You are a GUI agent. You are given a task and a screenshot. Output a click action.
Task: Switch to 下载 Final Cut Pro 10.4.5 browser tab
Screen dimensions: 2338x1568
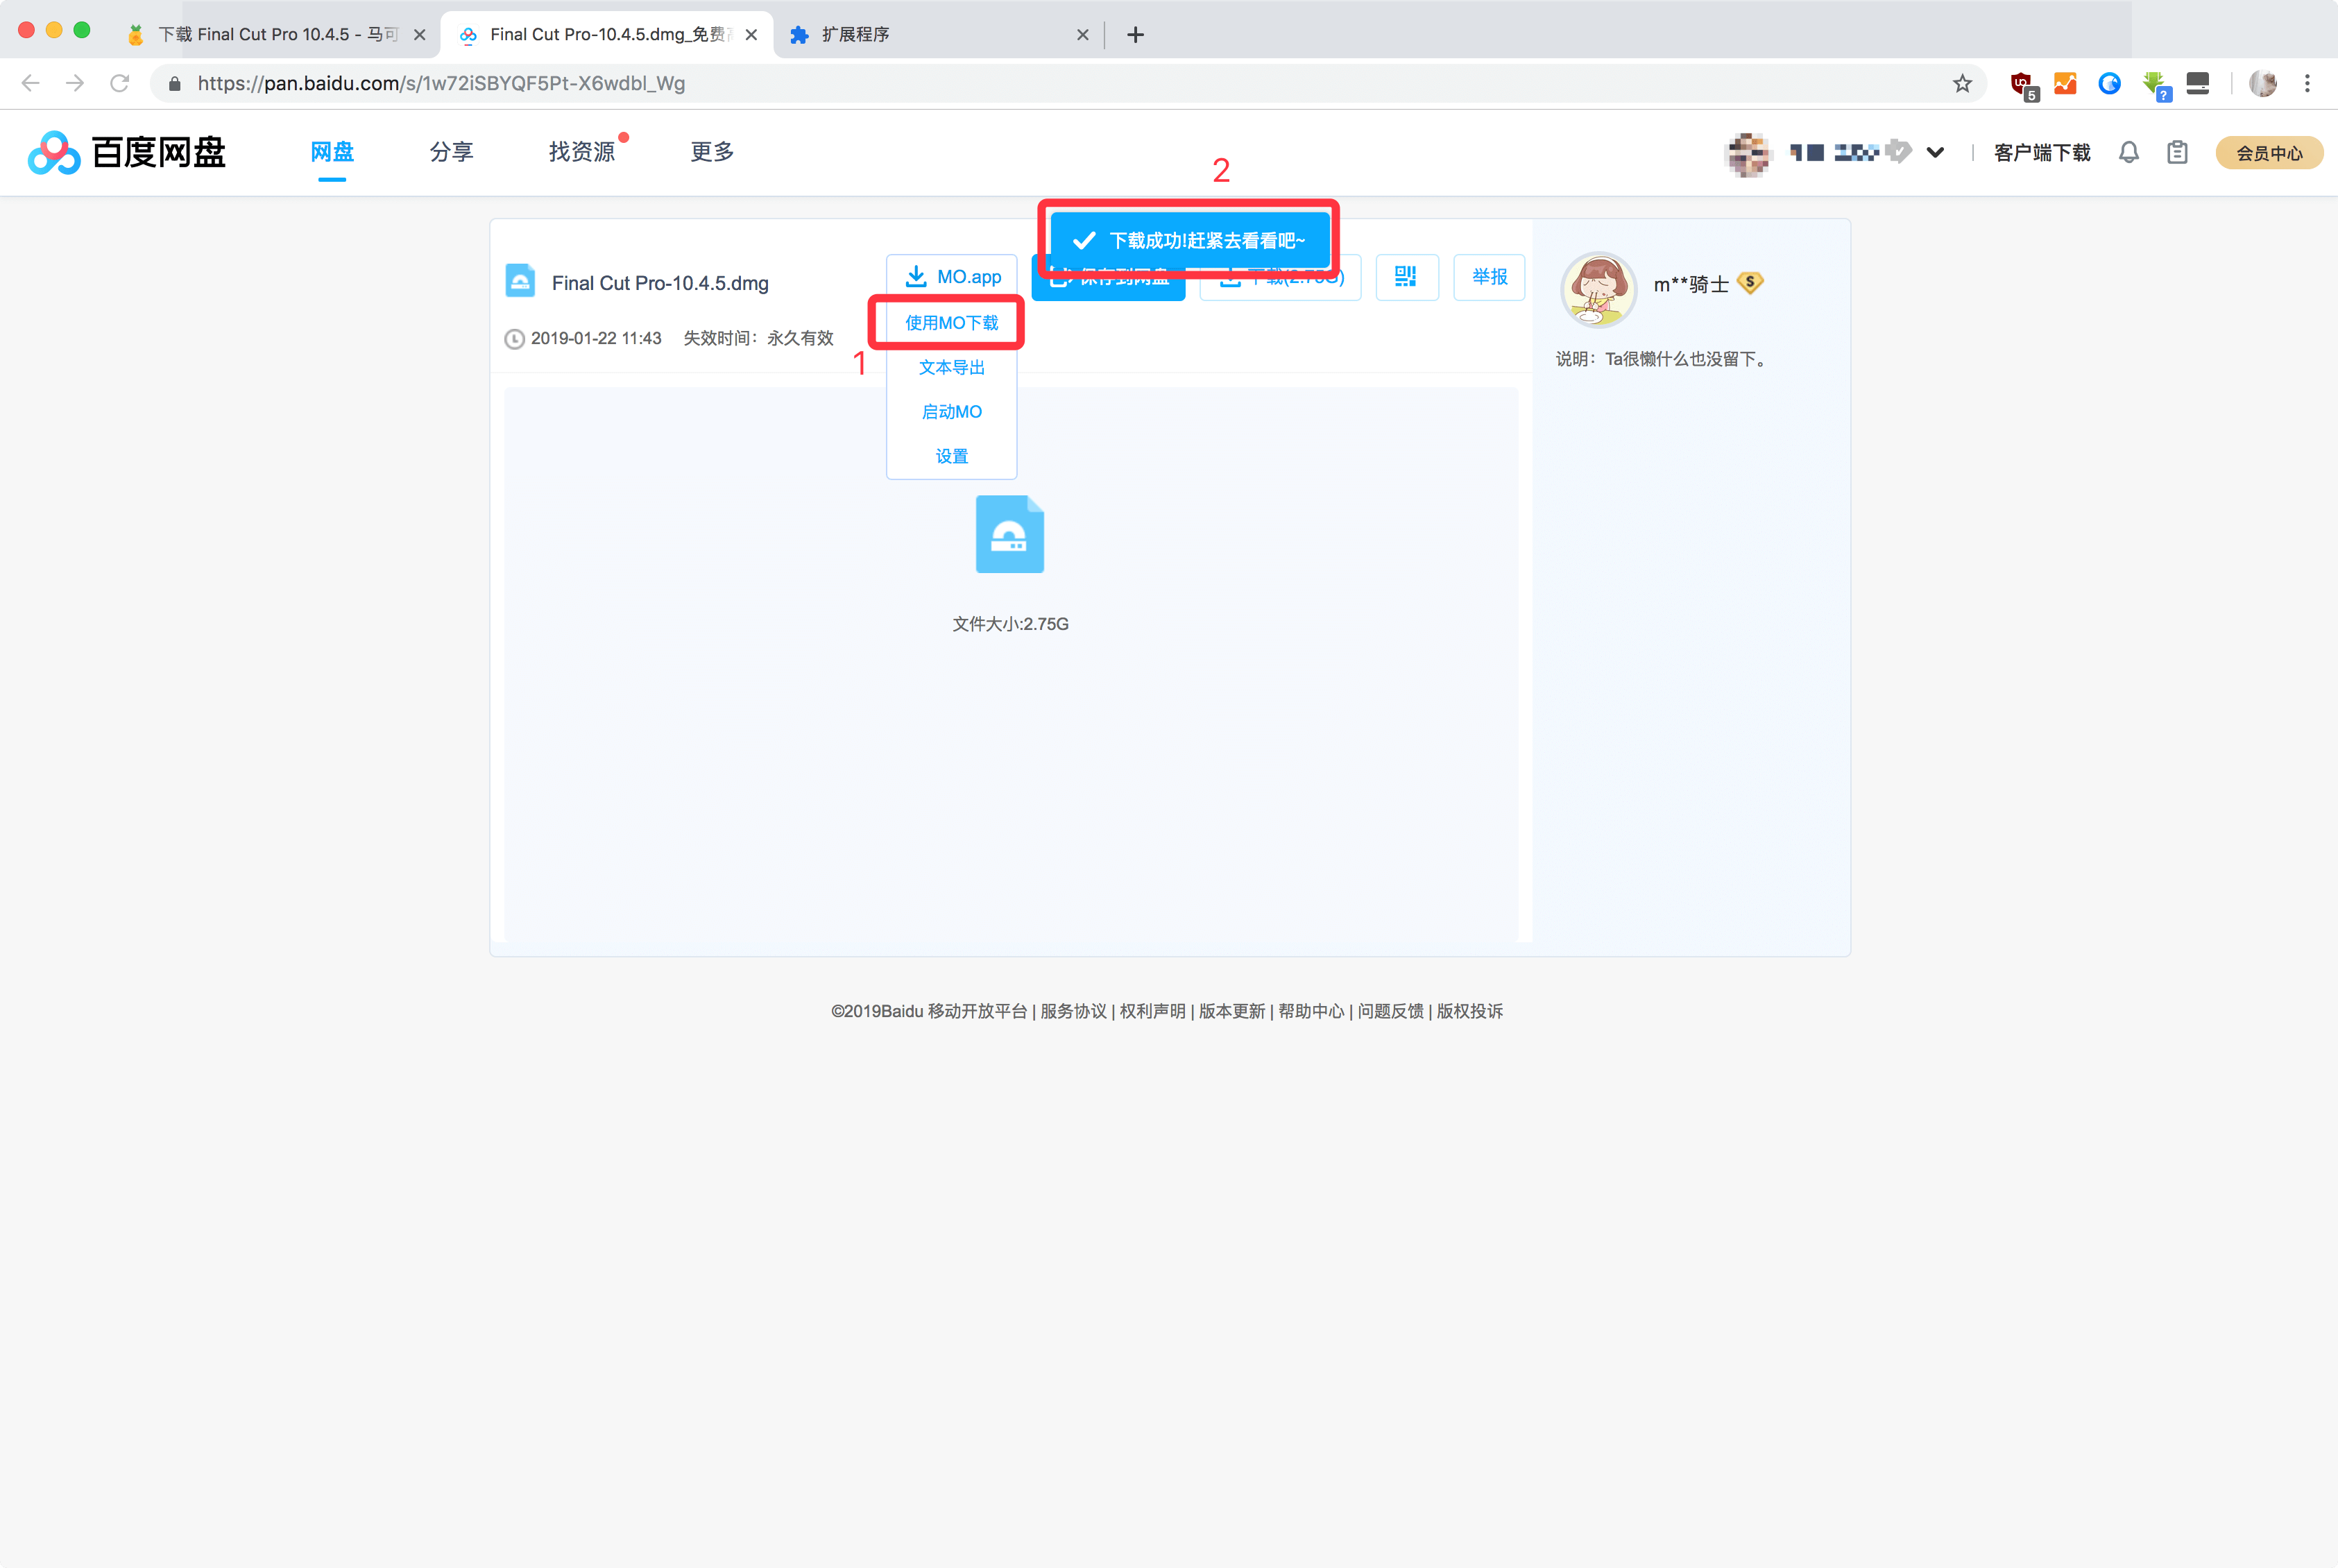coord(274,34)
